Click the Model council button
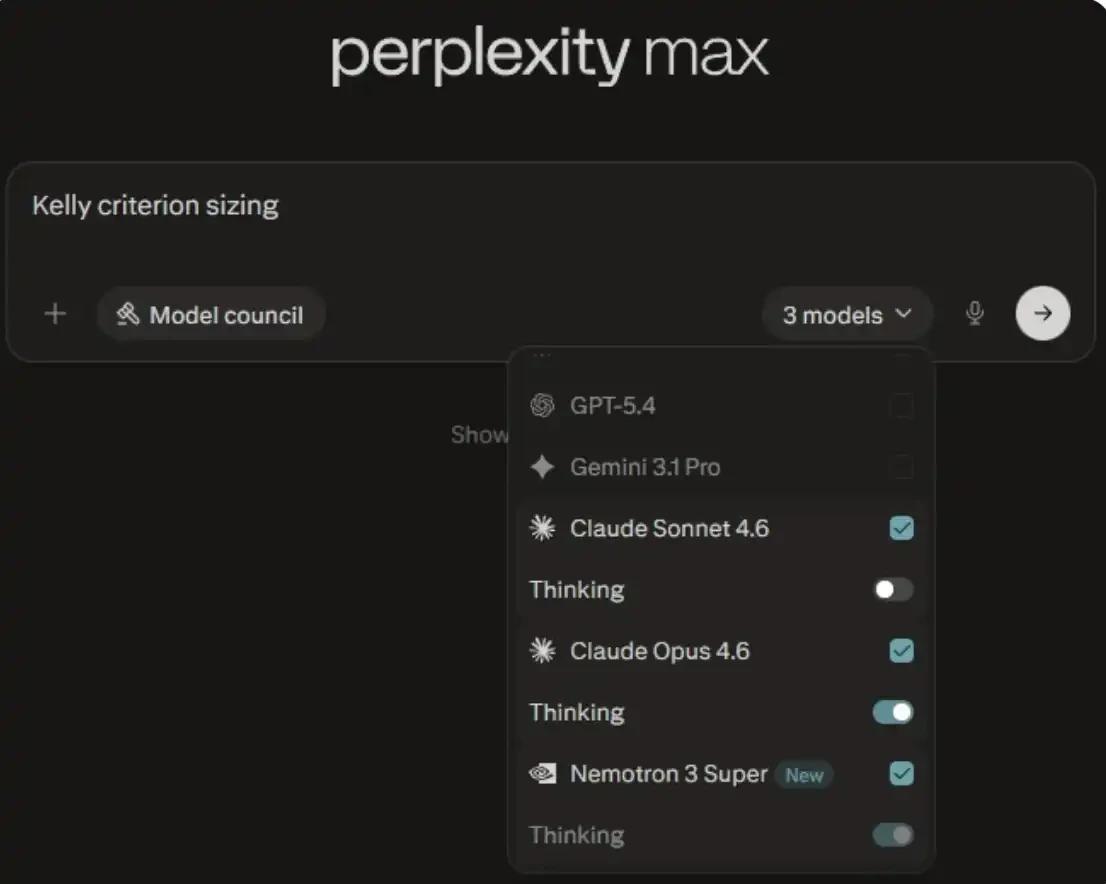This screenshot has height=884, width=1106. click(x=211, y=315)
